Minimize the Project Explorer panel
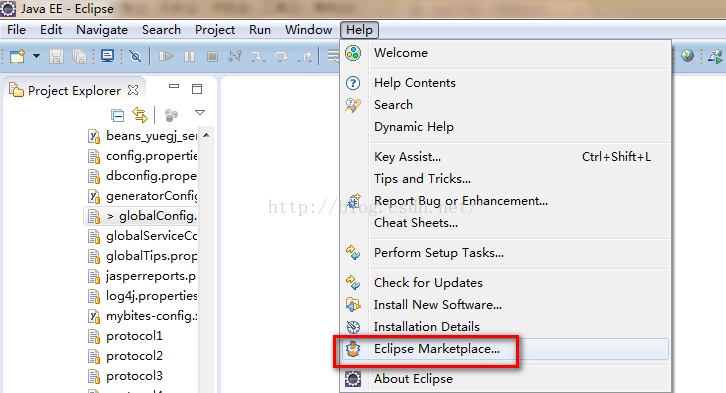 (x=174, y=87)
